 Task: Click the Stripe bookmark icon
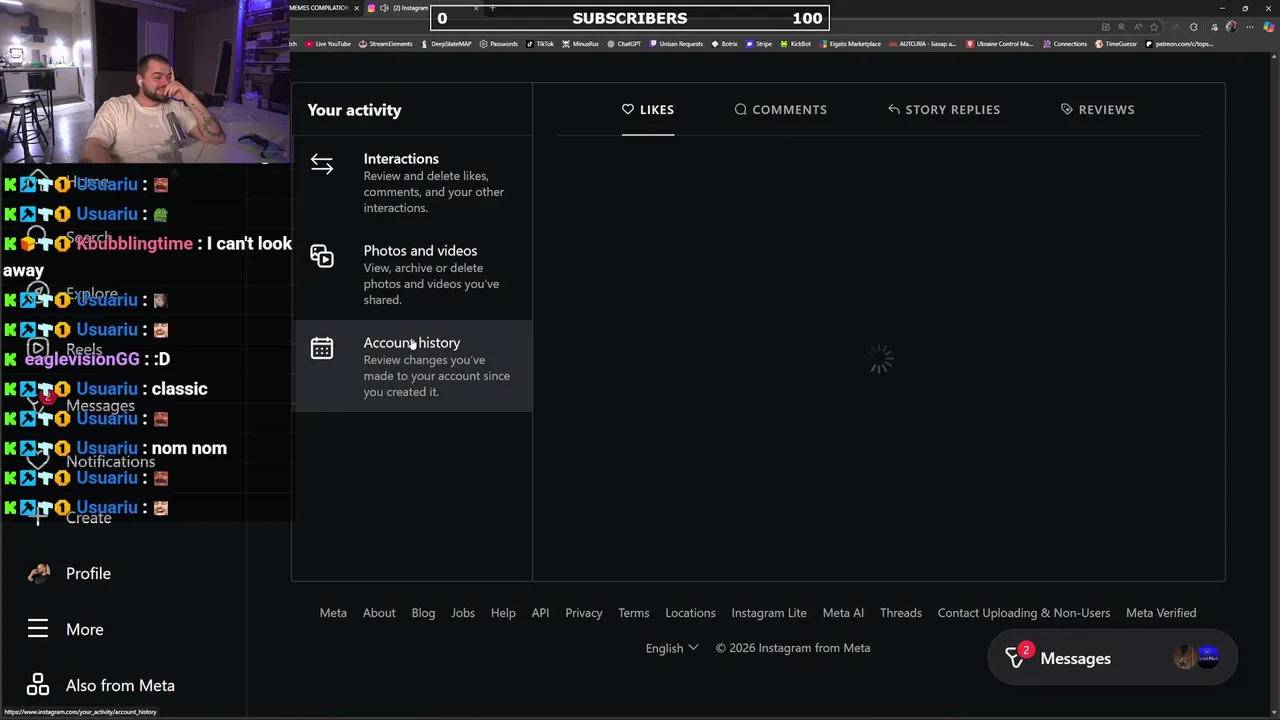pyautogui.click(x=749, y=44)
